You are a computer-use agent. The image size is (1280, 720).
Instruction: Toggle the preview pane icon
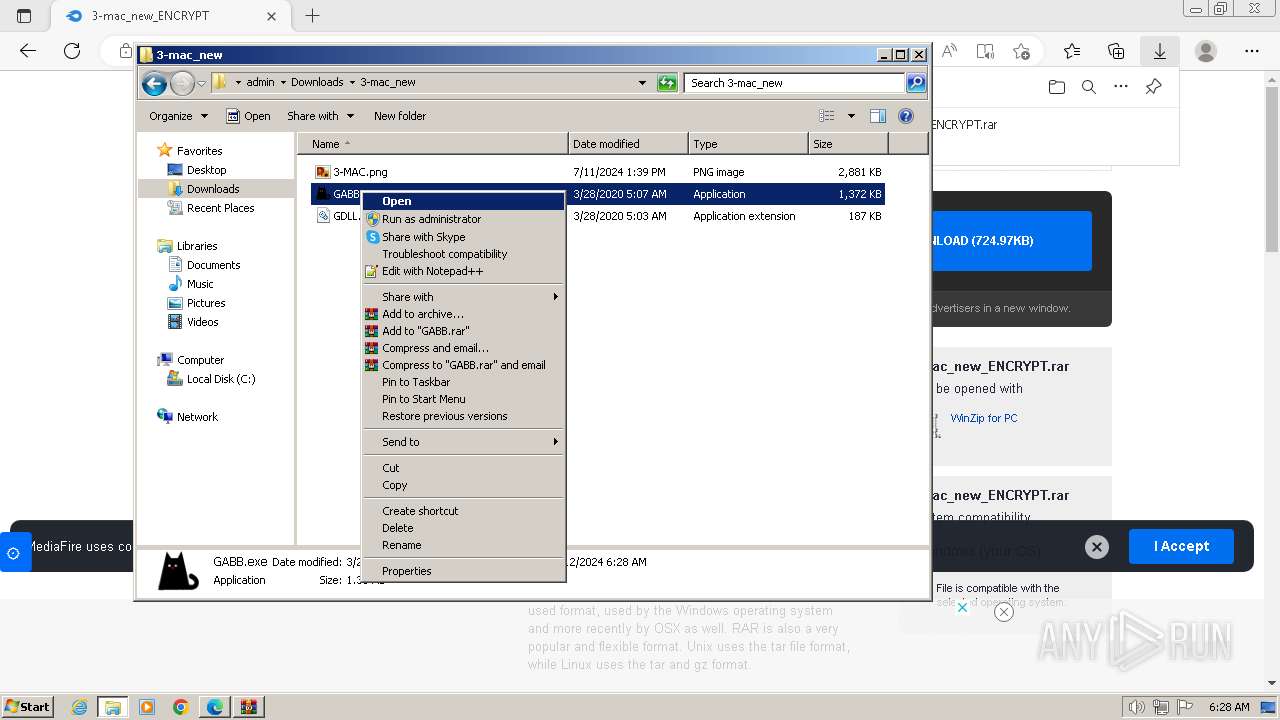coord(877,116)
